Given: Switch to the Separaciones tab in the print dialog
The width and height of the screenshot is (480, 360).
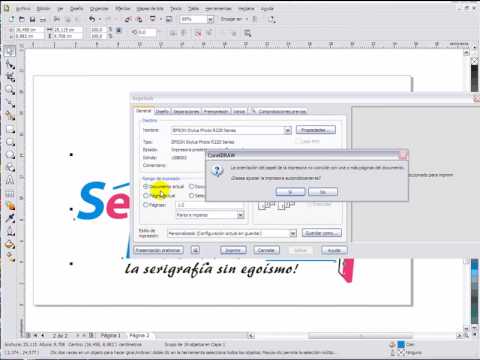Looking at the screenshot, I should tap(186, 111).
